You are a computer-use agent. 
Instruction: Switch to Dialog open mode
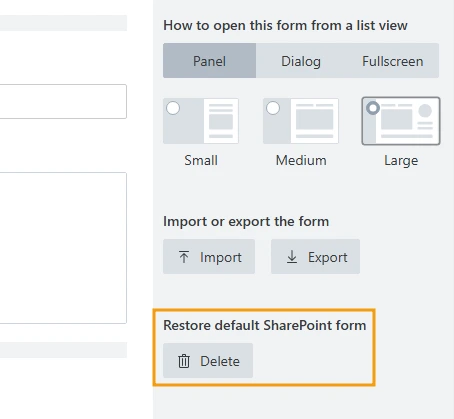tap(301, 61)
